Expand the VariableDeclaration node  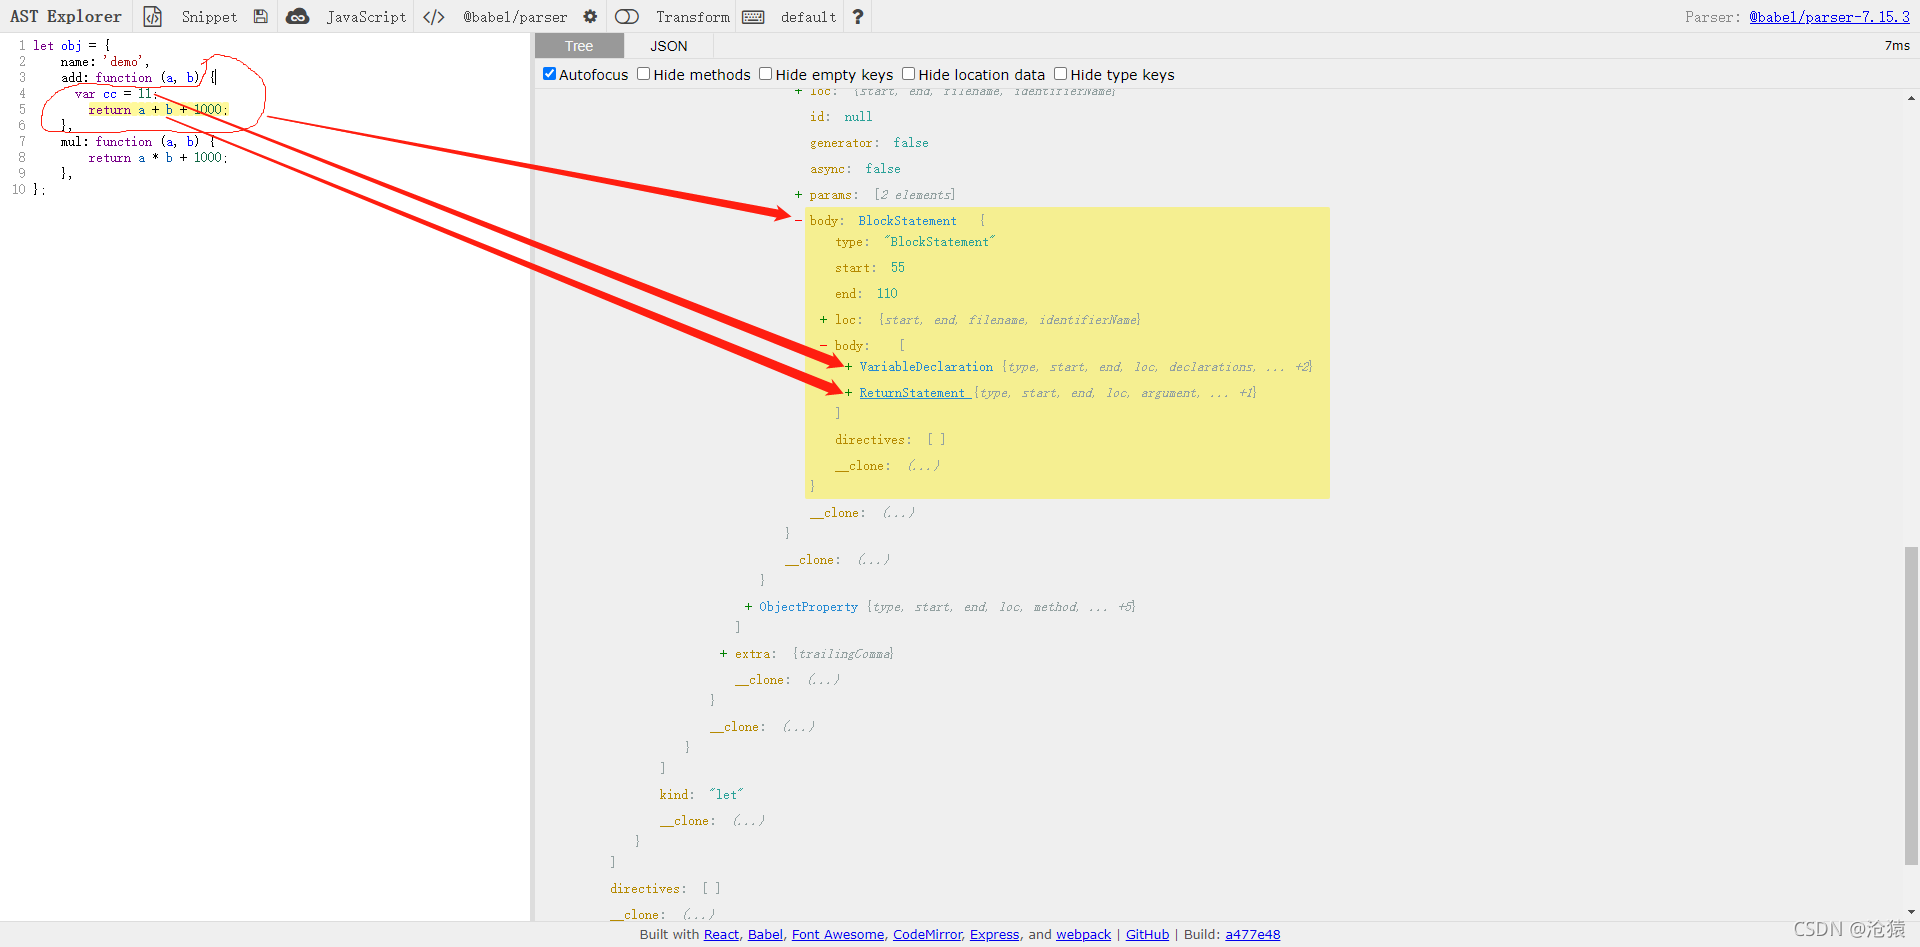click(848, 367)
